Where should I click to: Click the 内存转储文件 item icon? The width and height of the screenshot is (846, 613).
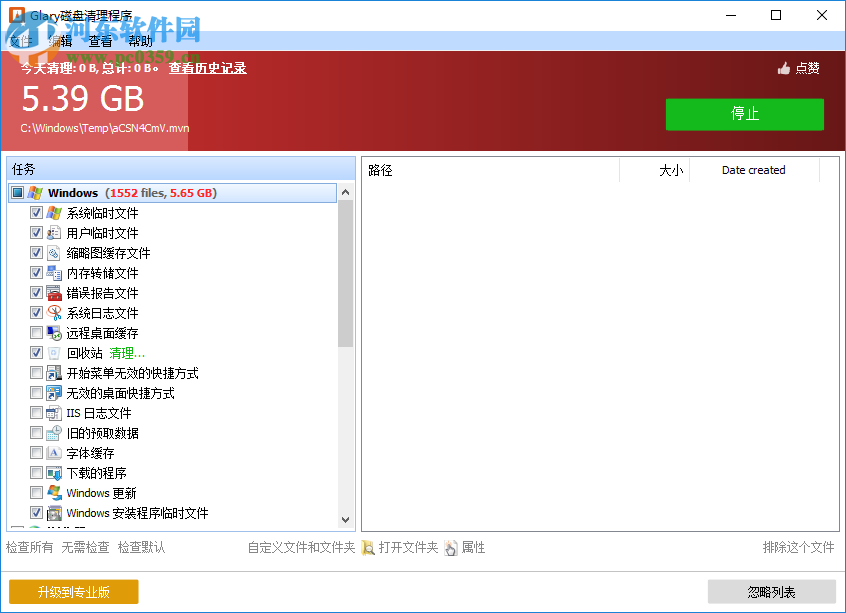pyautogui.click(x=52, y=272)
